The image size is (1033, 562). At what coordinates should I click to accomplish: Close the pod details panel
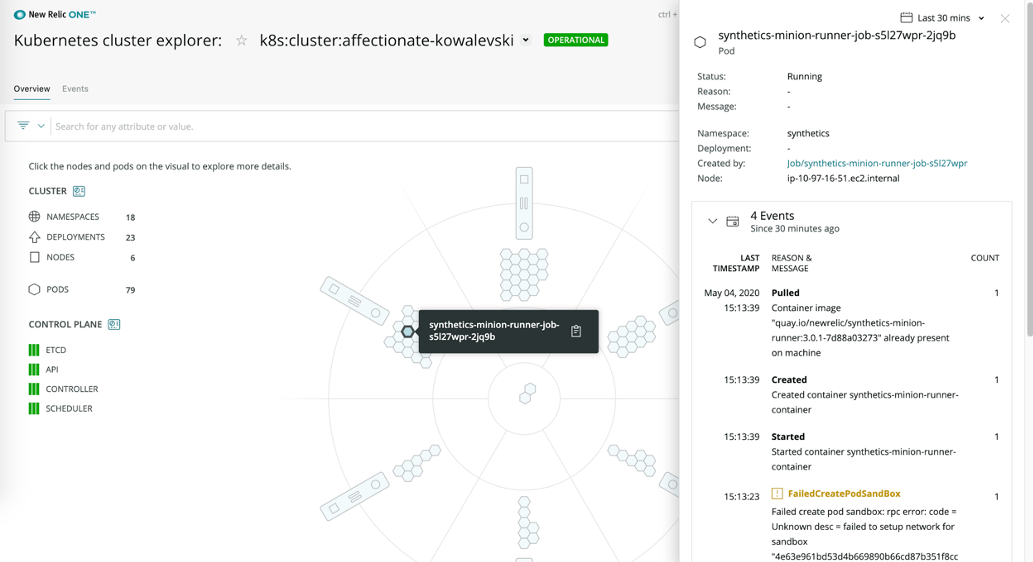click(x=1005, y=18)
